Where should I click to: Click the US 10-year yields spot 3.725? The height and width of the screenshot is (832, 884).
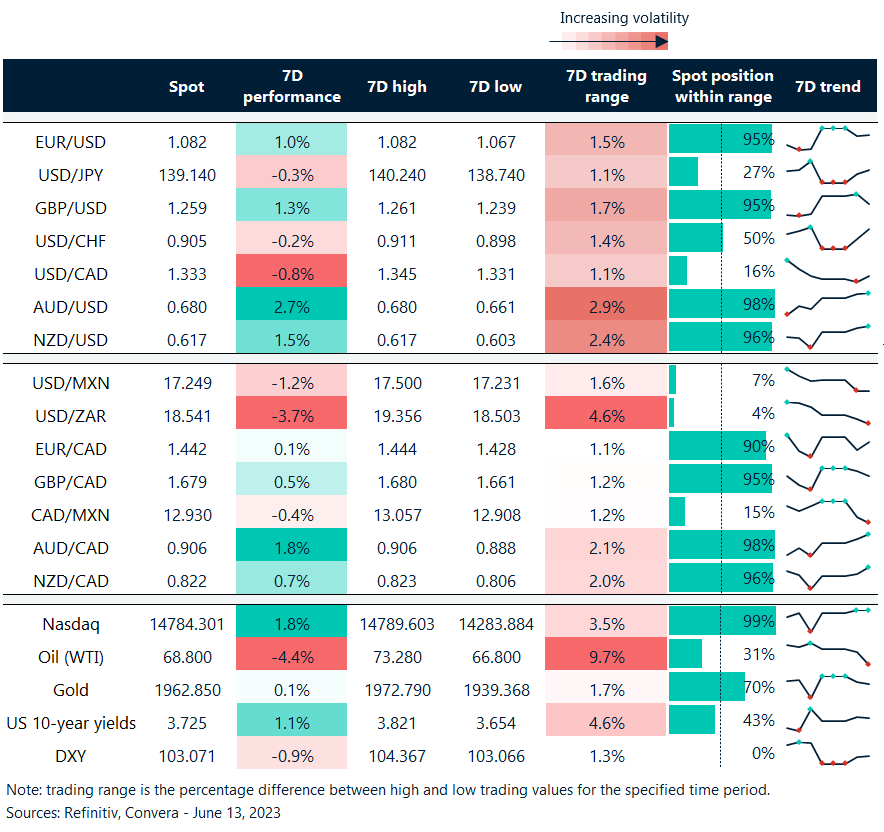[x=187, y=723]
